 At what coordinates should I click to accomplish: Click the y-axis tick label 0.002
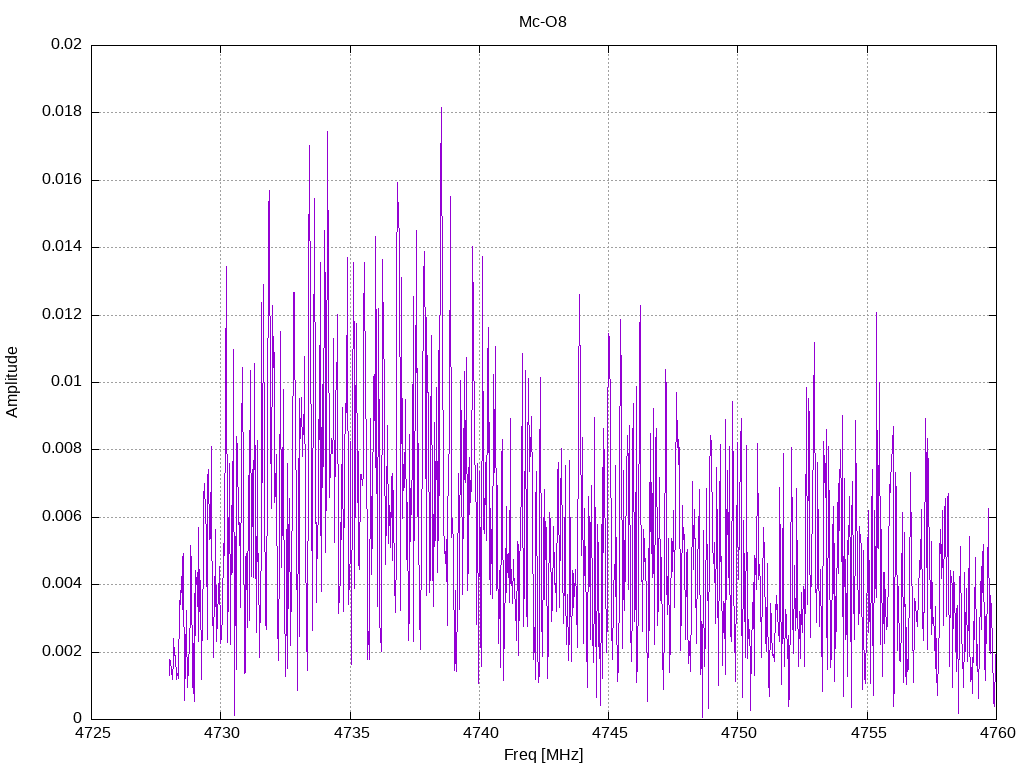[x=62, y=651]
